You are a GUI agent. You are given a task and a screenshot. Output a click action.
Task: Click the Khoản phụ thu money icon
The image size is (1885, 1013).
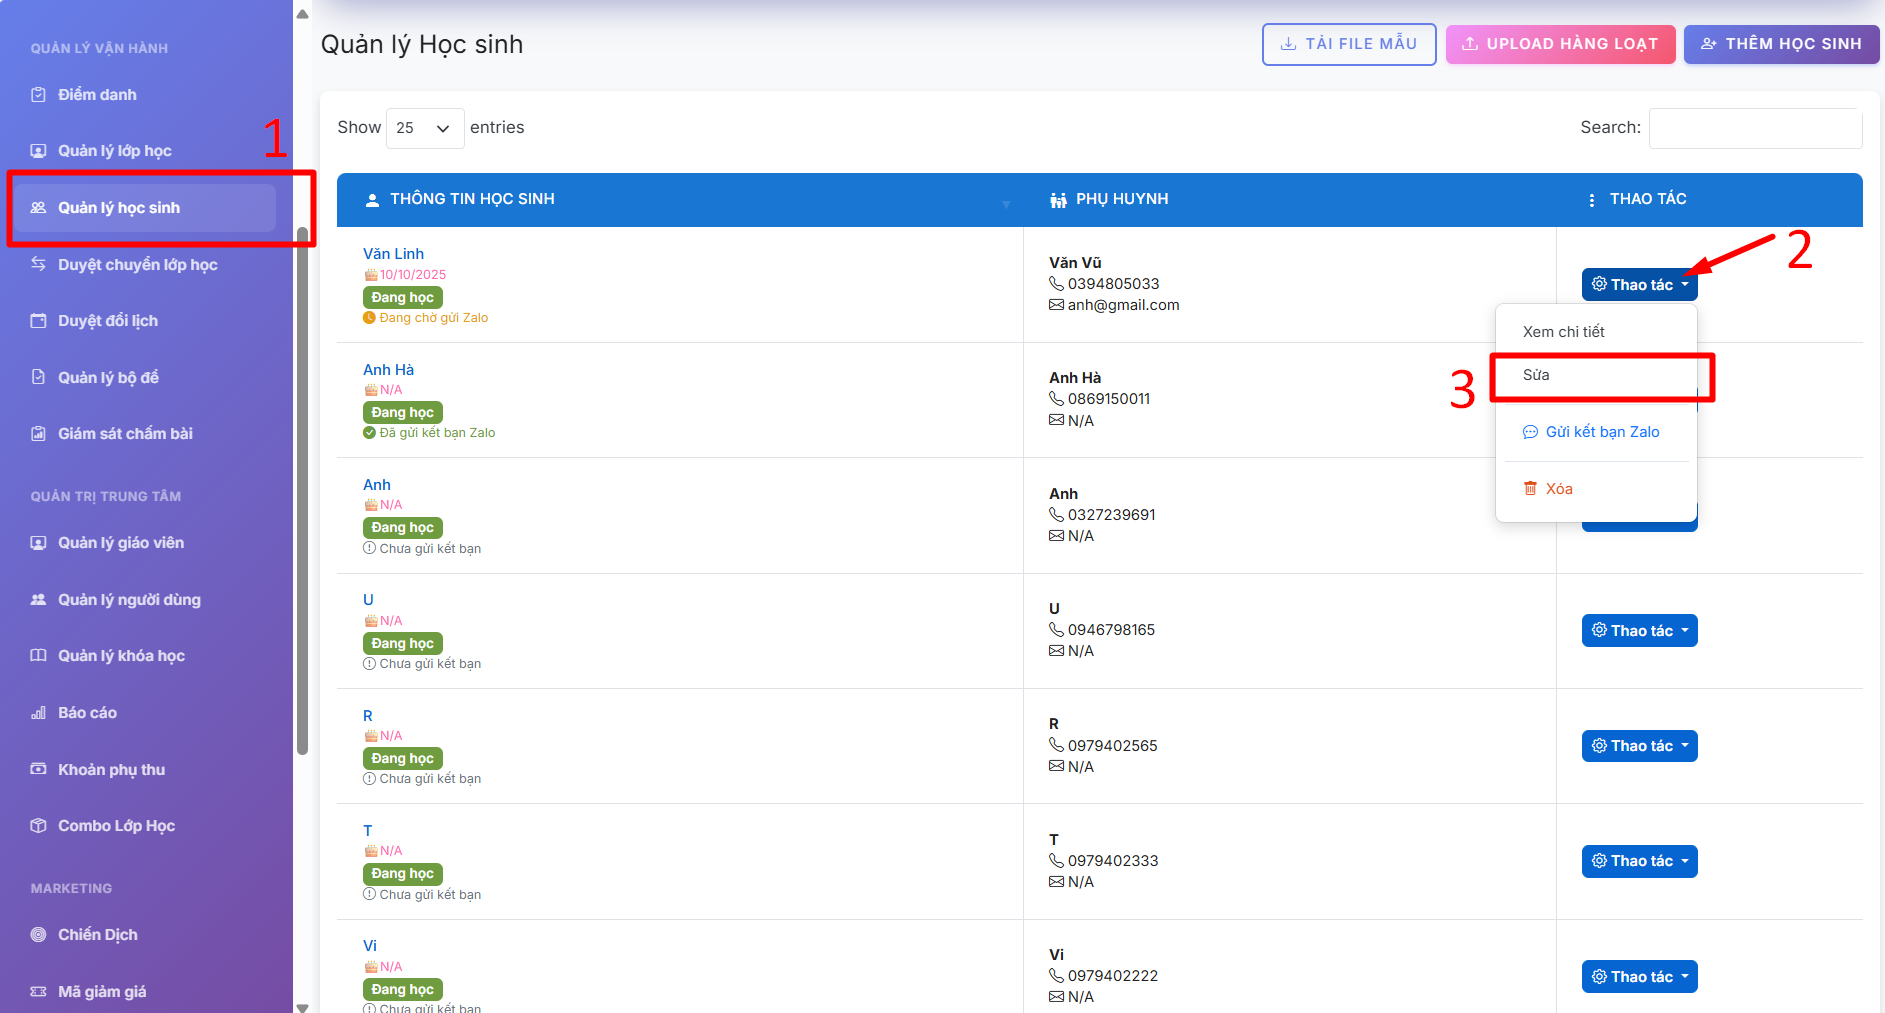(39, 769)
